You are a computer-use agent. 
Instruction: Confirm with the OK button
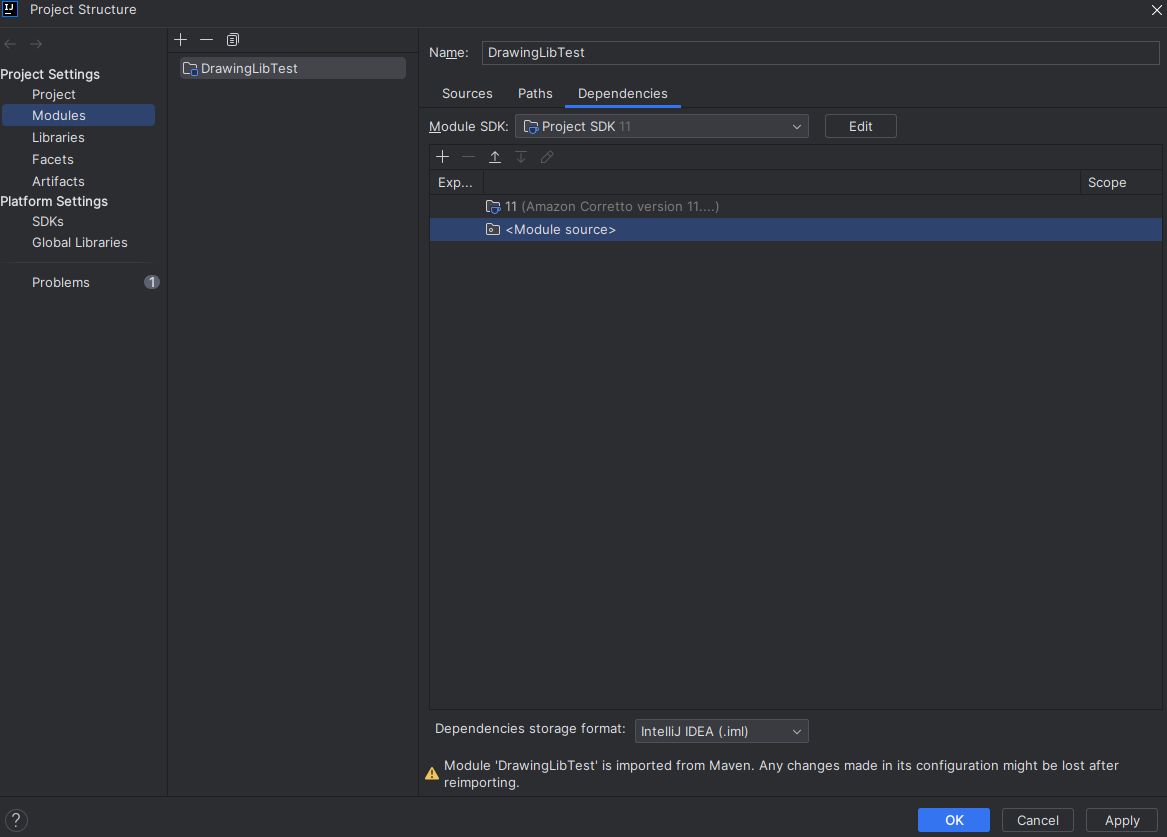tap(953, 820)
